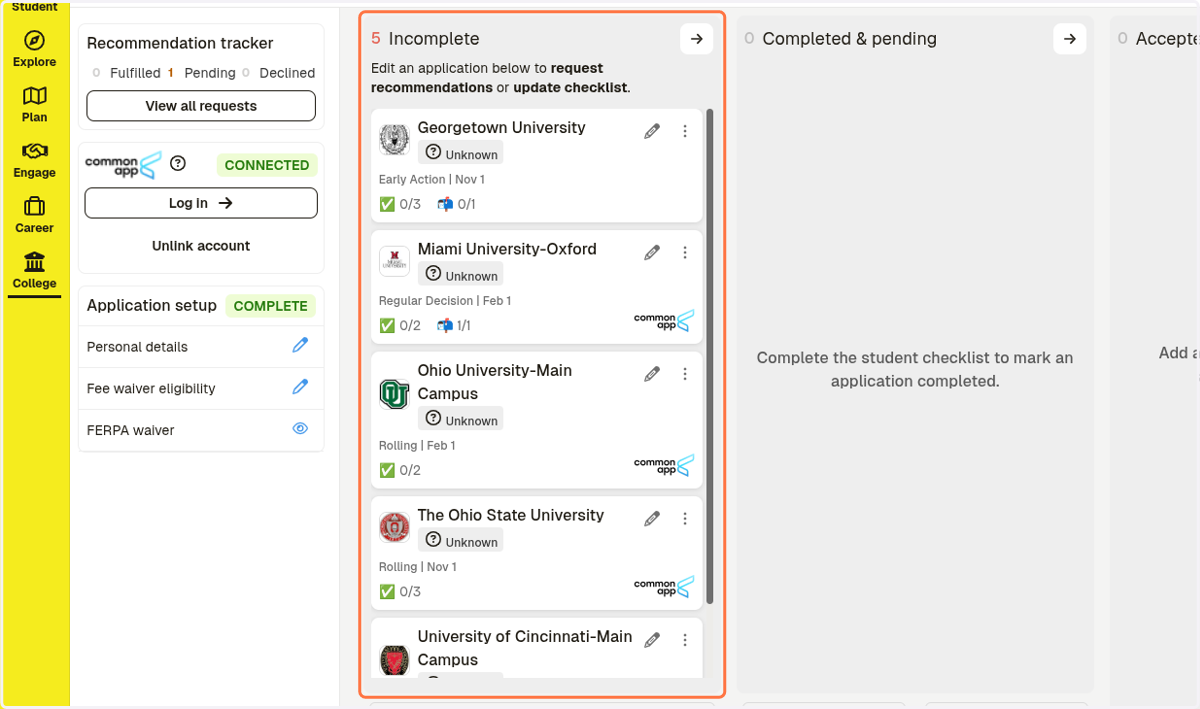
Task: View the FERPA waiver via eye icon
Action: click(300, 428)
